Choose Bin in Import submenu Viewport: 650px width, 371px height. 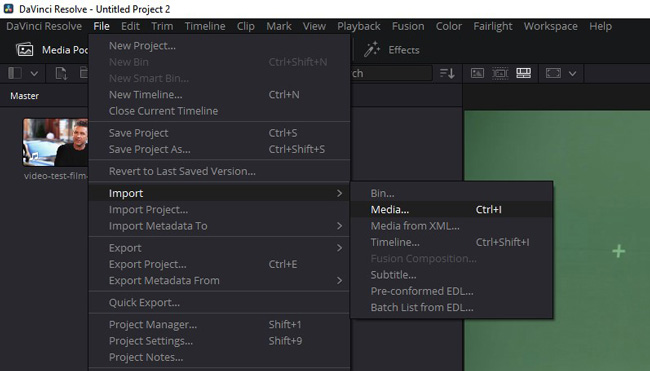(x=452, y=193)
